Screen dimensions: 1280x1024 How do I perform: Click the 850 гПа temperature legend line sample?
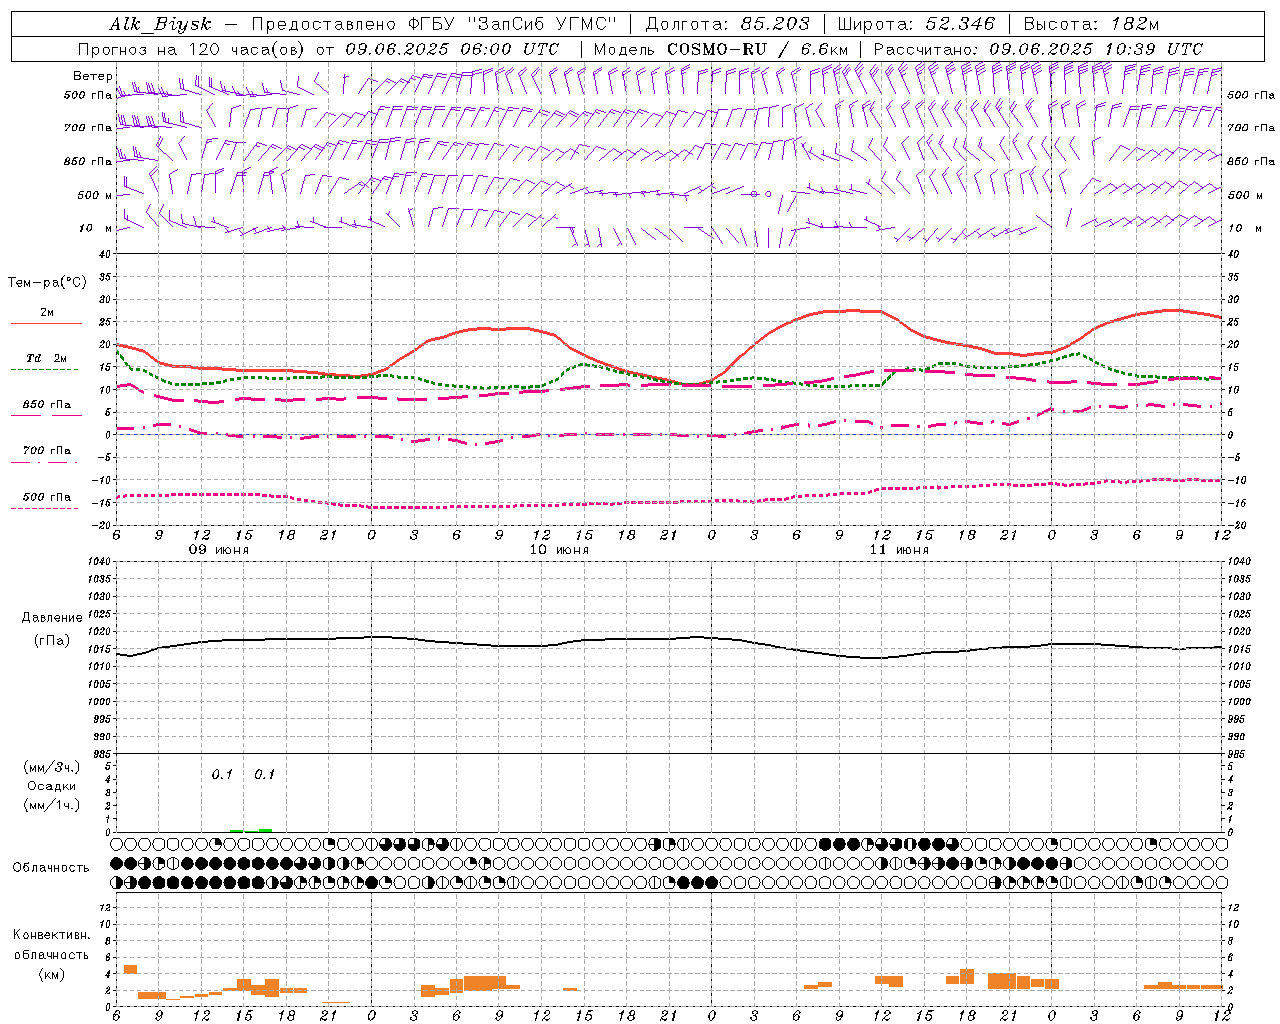click(46, 416)
